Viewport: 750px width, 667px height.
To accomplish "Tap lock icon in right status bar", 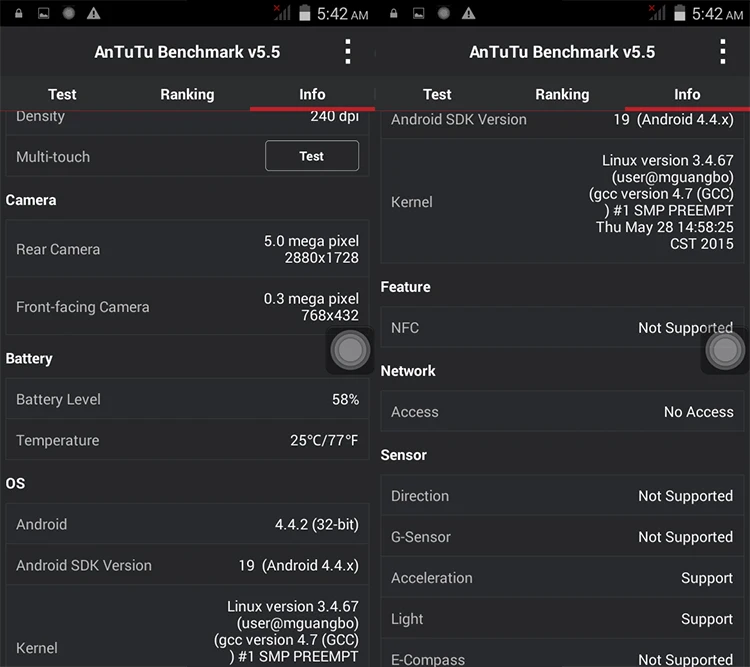I will (394, 13).
